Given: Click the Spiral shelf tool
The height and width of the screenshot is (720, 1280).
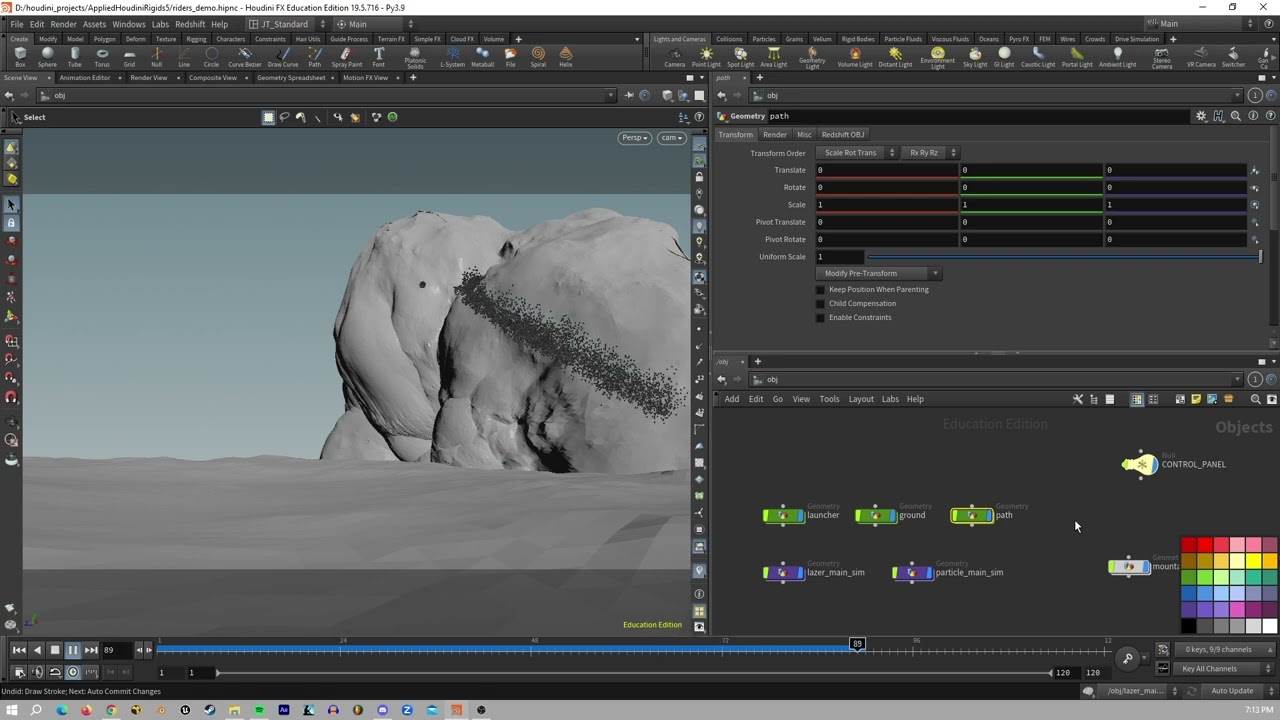Looking at the screenshot, I should pos(538,57).
